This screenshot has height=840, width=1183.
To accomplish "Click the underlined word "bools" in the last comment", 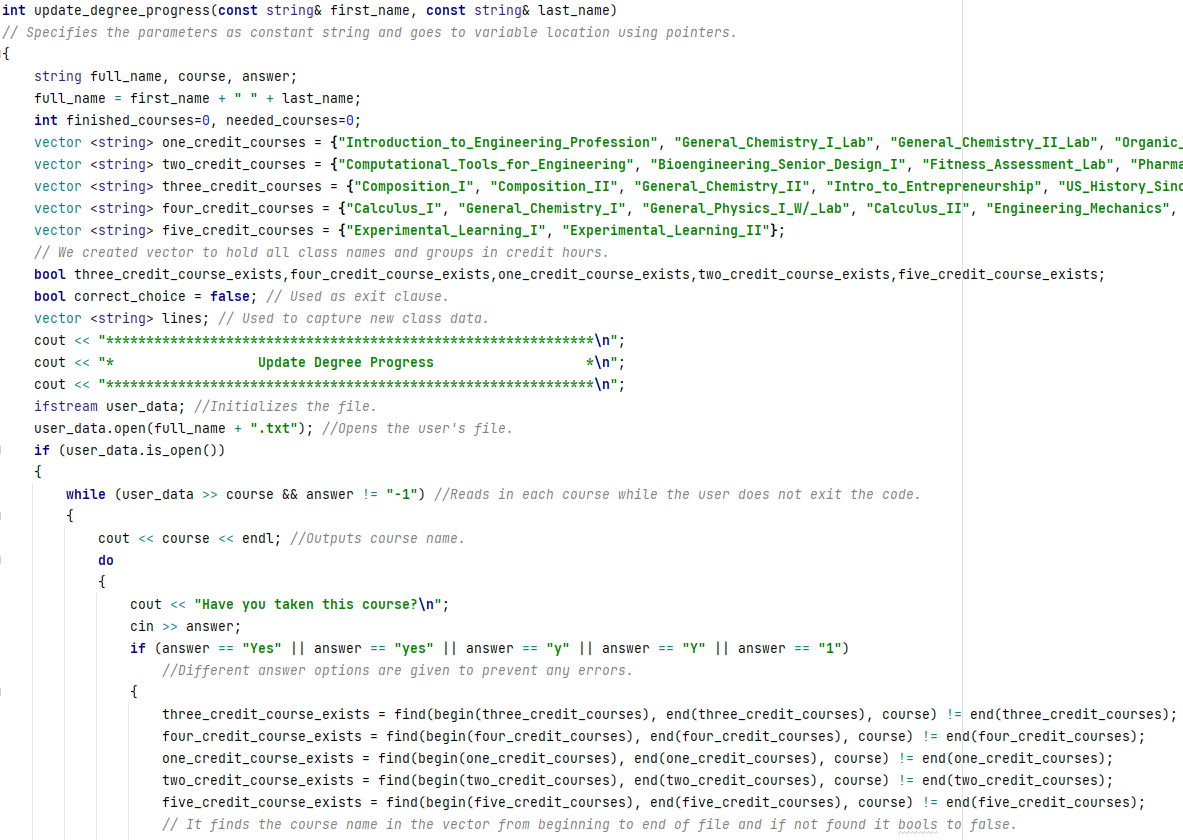I will [917, 824].
